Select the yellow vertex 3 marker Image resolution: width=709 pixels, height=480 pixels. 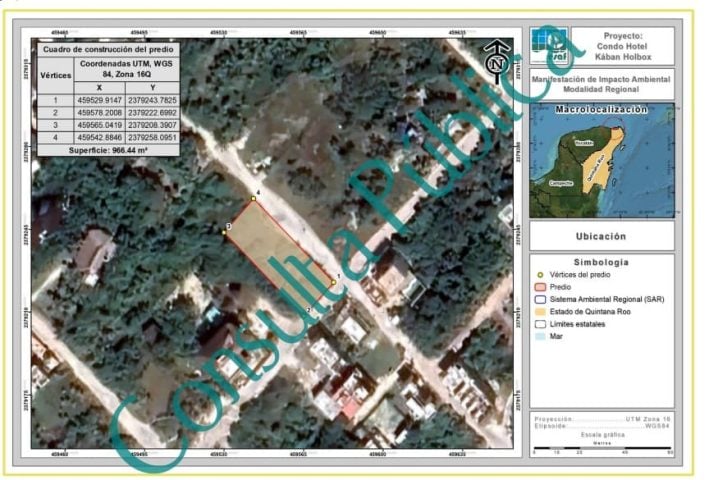[224, 232]
